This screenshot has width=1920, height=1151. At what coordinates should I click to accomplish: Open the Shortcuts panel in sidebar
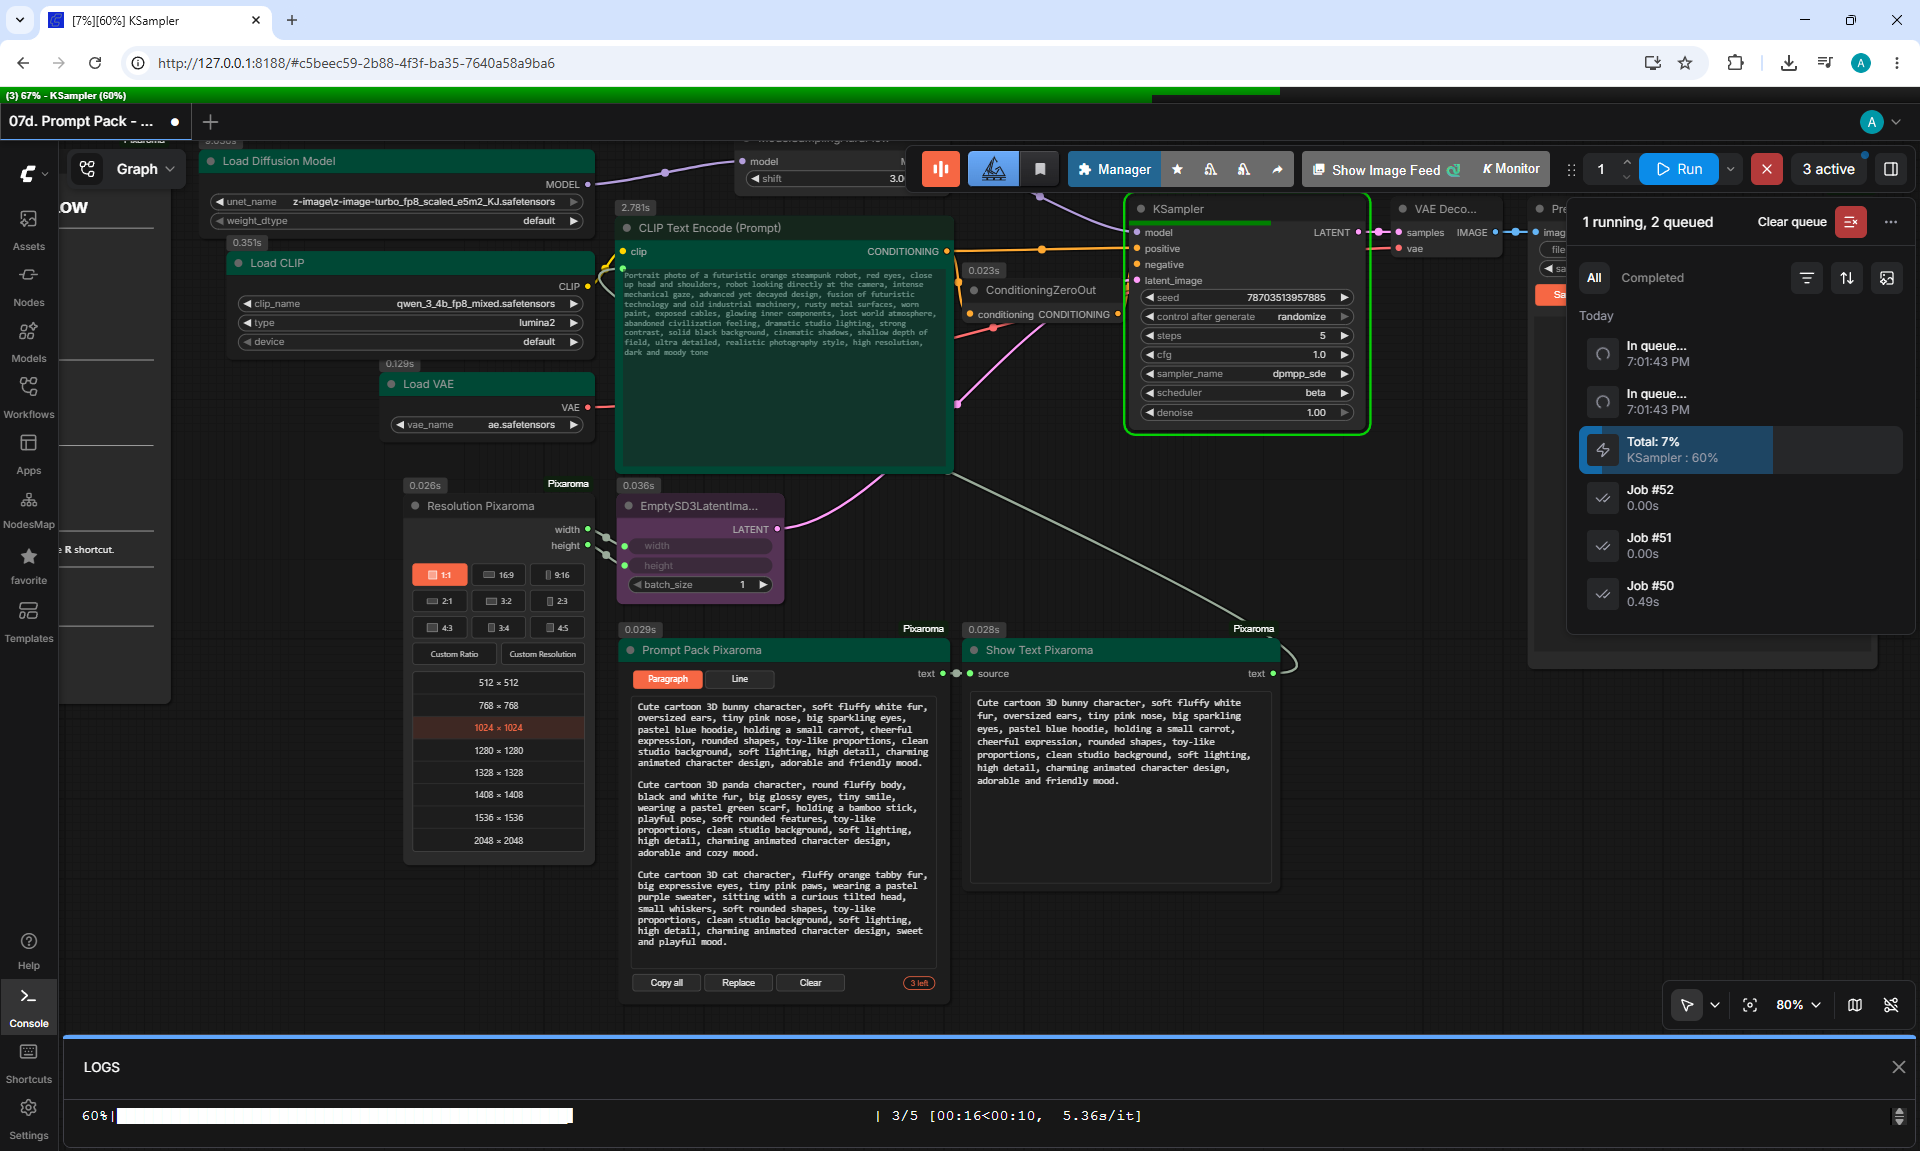point(29,1063)
